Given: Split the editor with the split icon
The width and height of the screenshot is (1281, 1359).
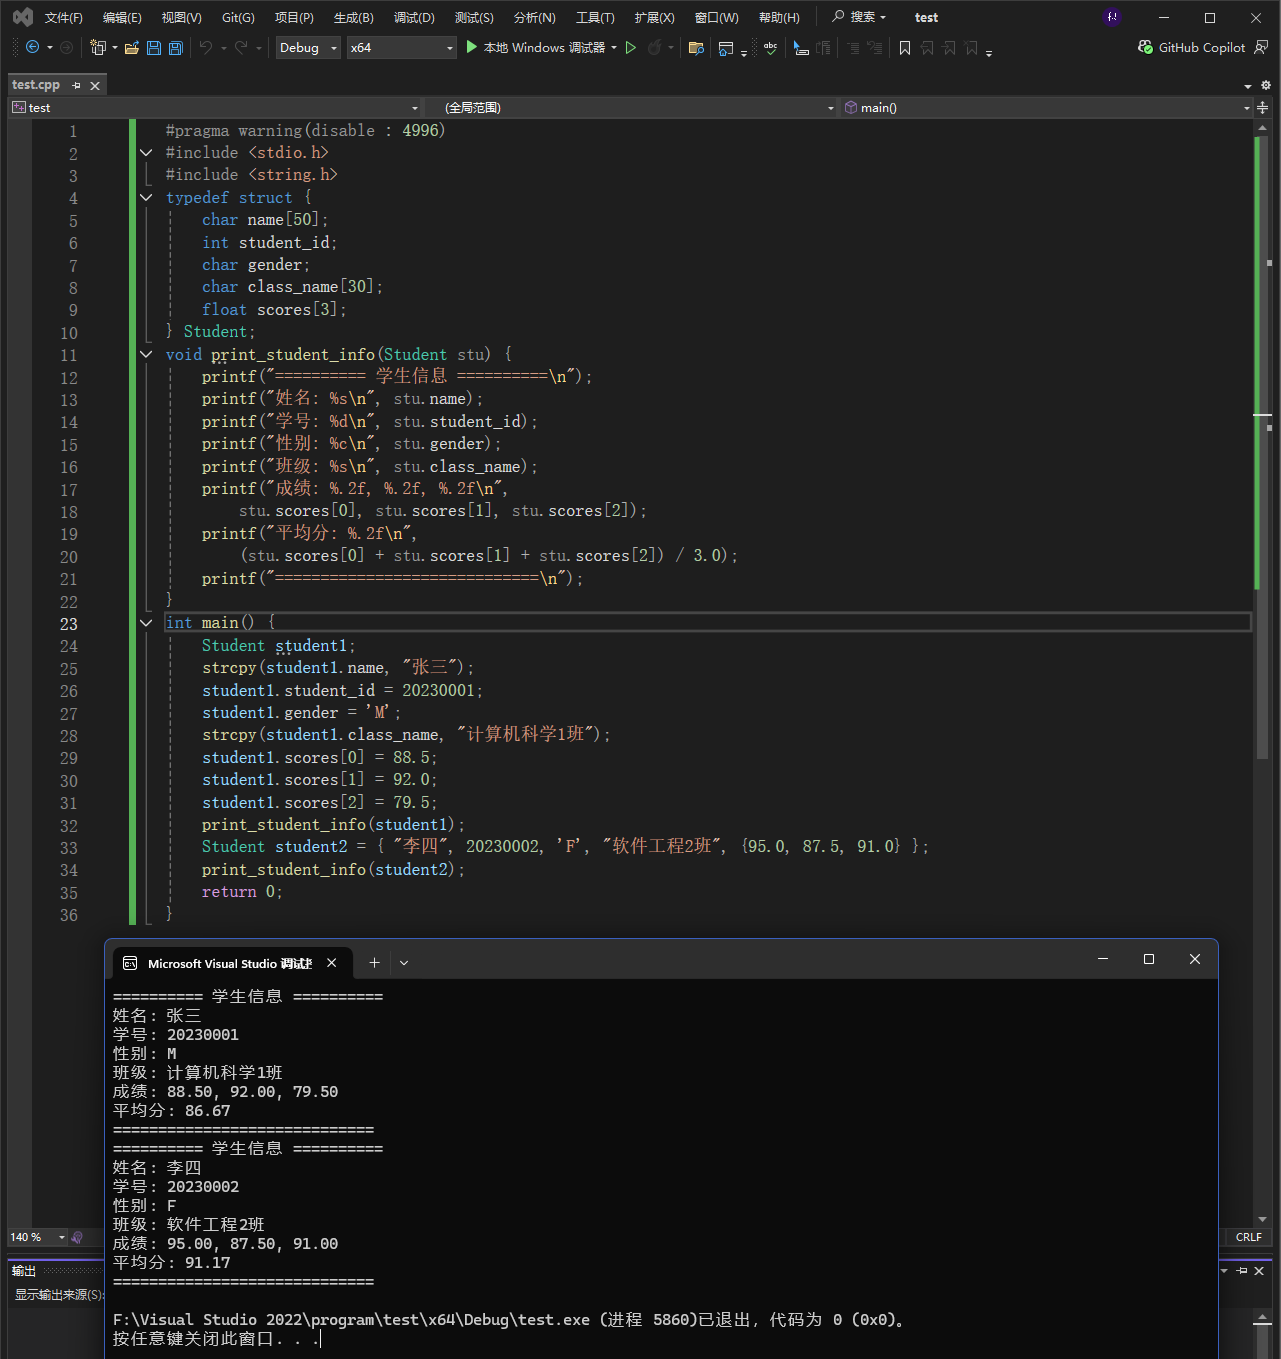Looking at the screenshot, I should click(1263, 107).
